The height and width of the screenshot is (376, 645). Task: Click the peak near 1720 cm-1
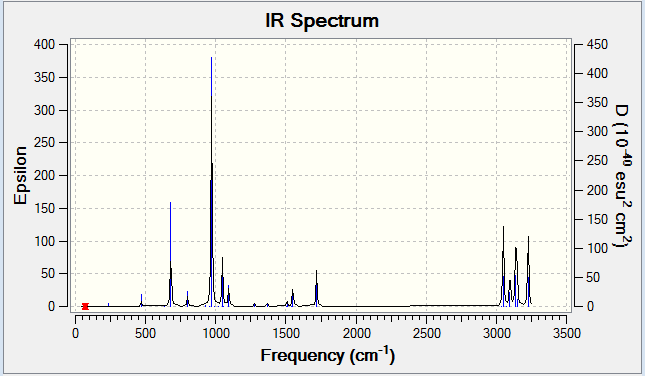(316, 288)
